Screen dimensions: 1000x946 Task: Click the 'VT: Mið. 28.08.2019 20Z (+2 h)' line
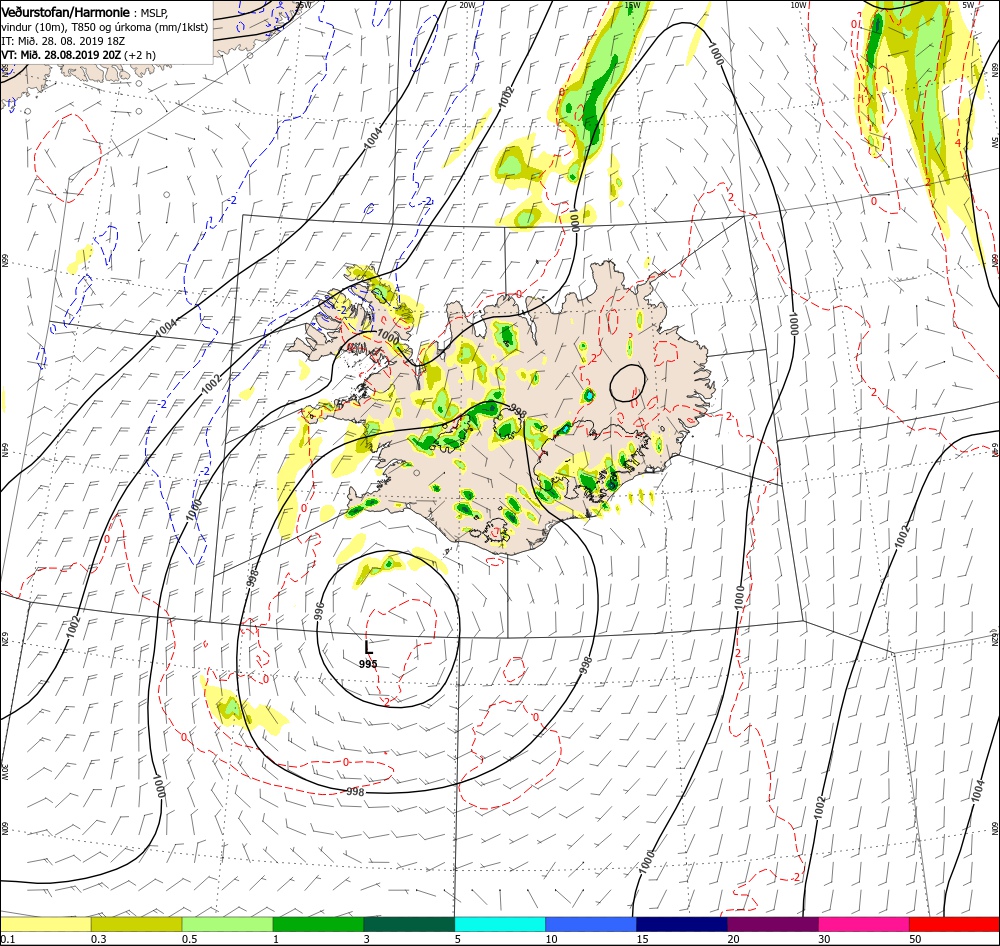[x=78, y=55]
